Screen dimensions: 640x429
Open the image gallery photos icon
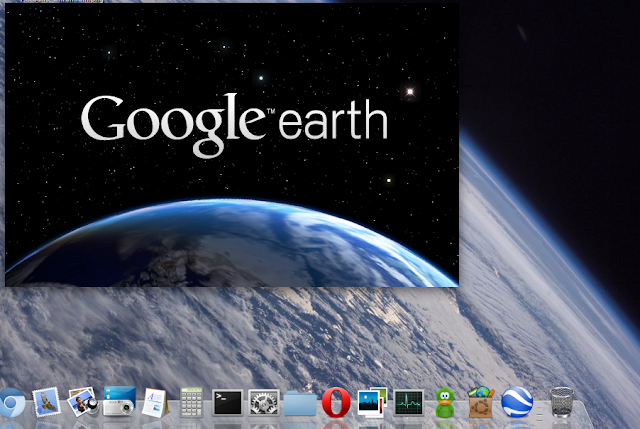(372, 402)
